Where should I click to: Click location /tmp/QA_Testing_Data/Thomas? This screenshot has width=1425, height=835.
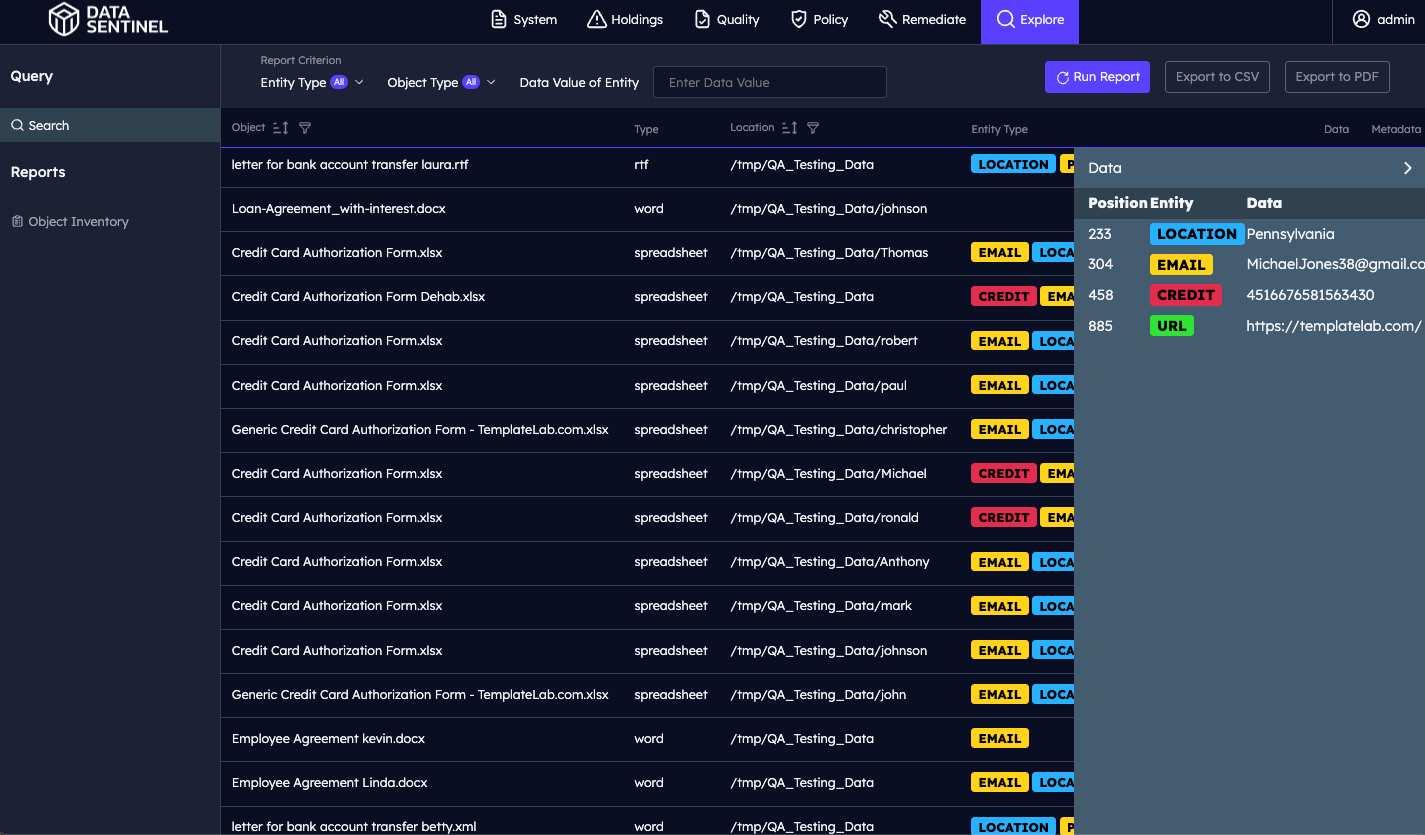tap(829, 253)
